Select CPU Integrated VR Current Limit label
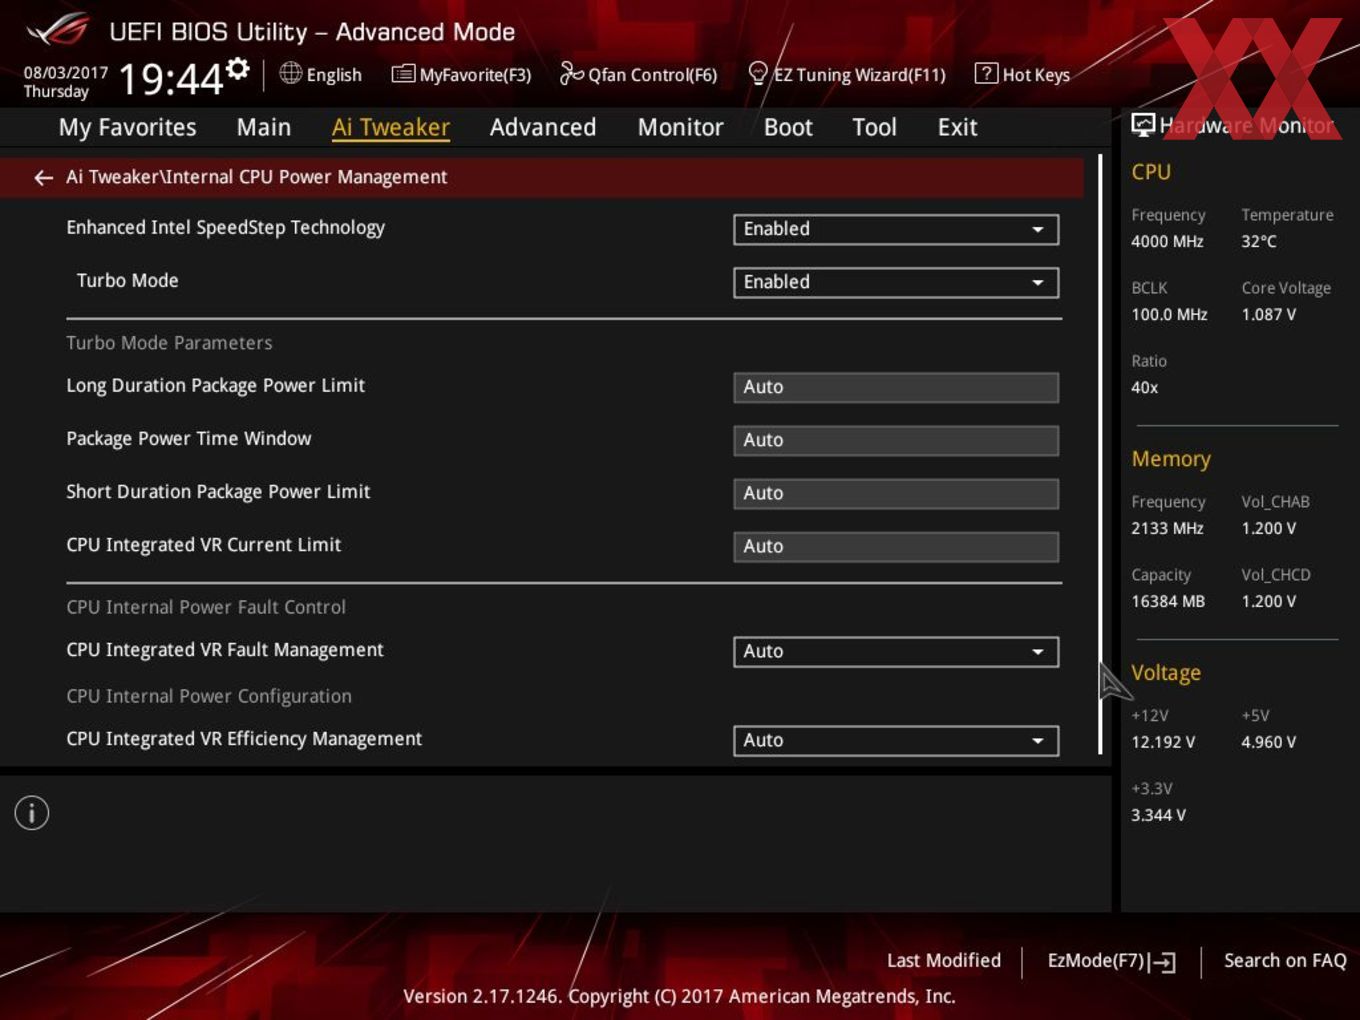The image size is (1360, 1020). [x=203, y=545]
